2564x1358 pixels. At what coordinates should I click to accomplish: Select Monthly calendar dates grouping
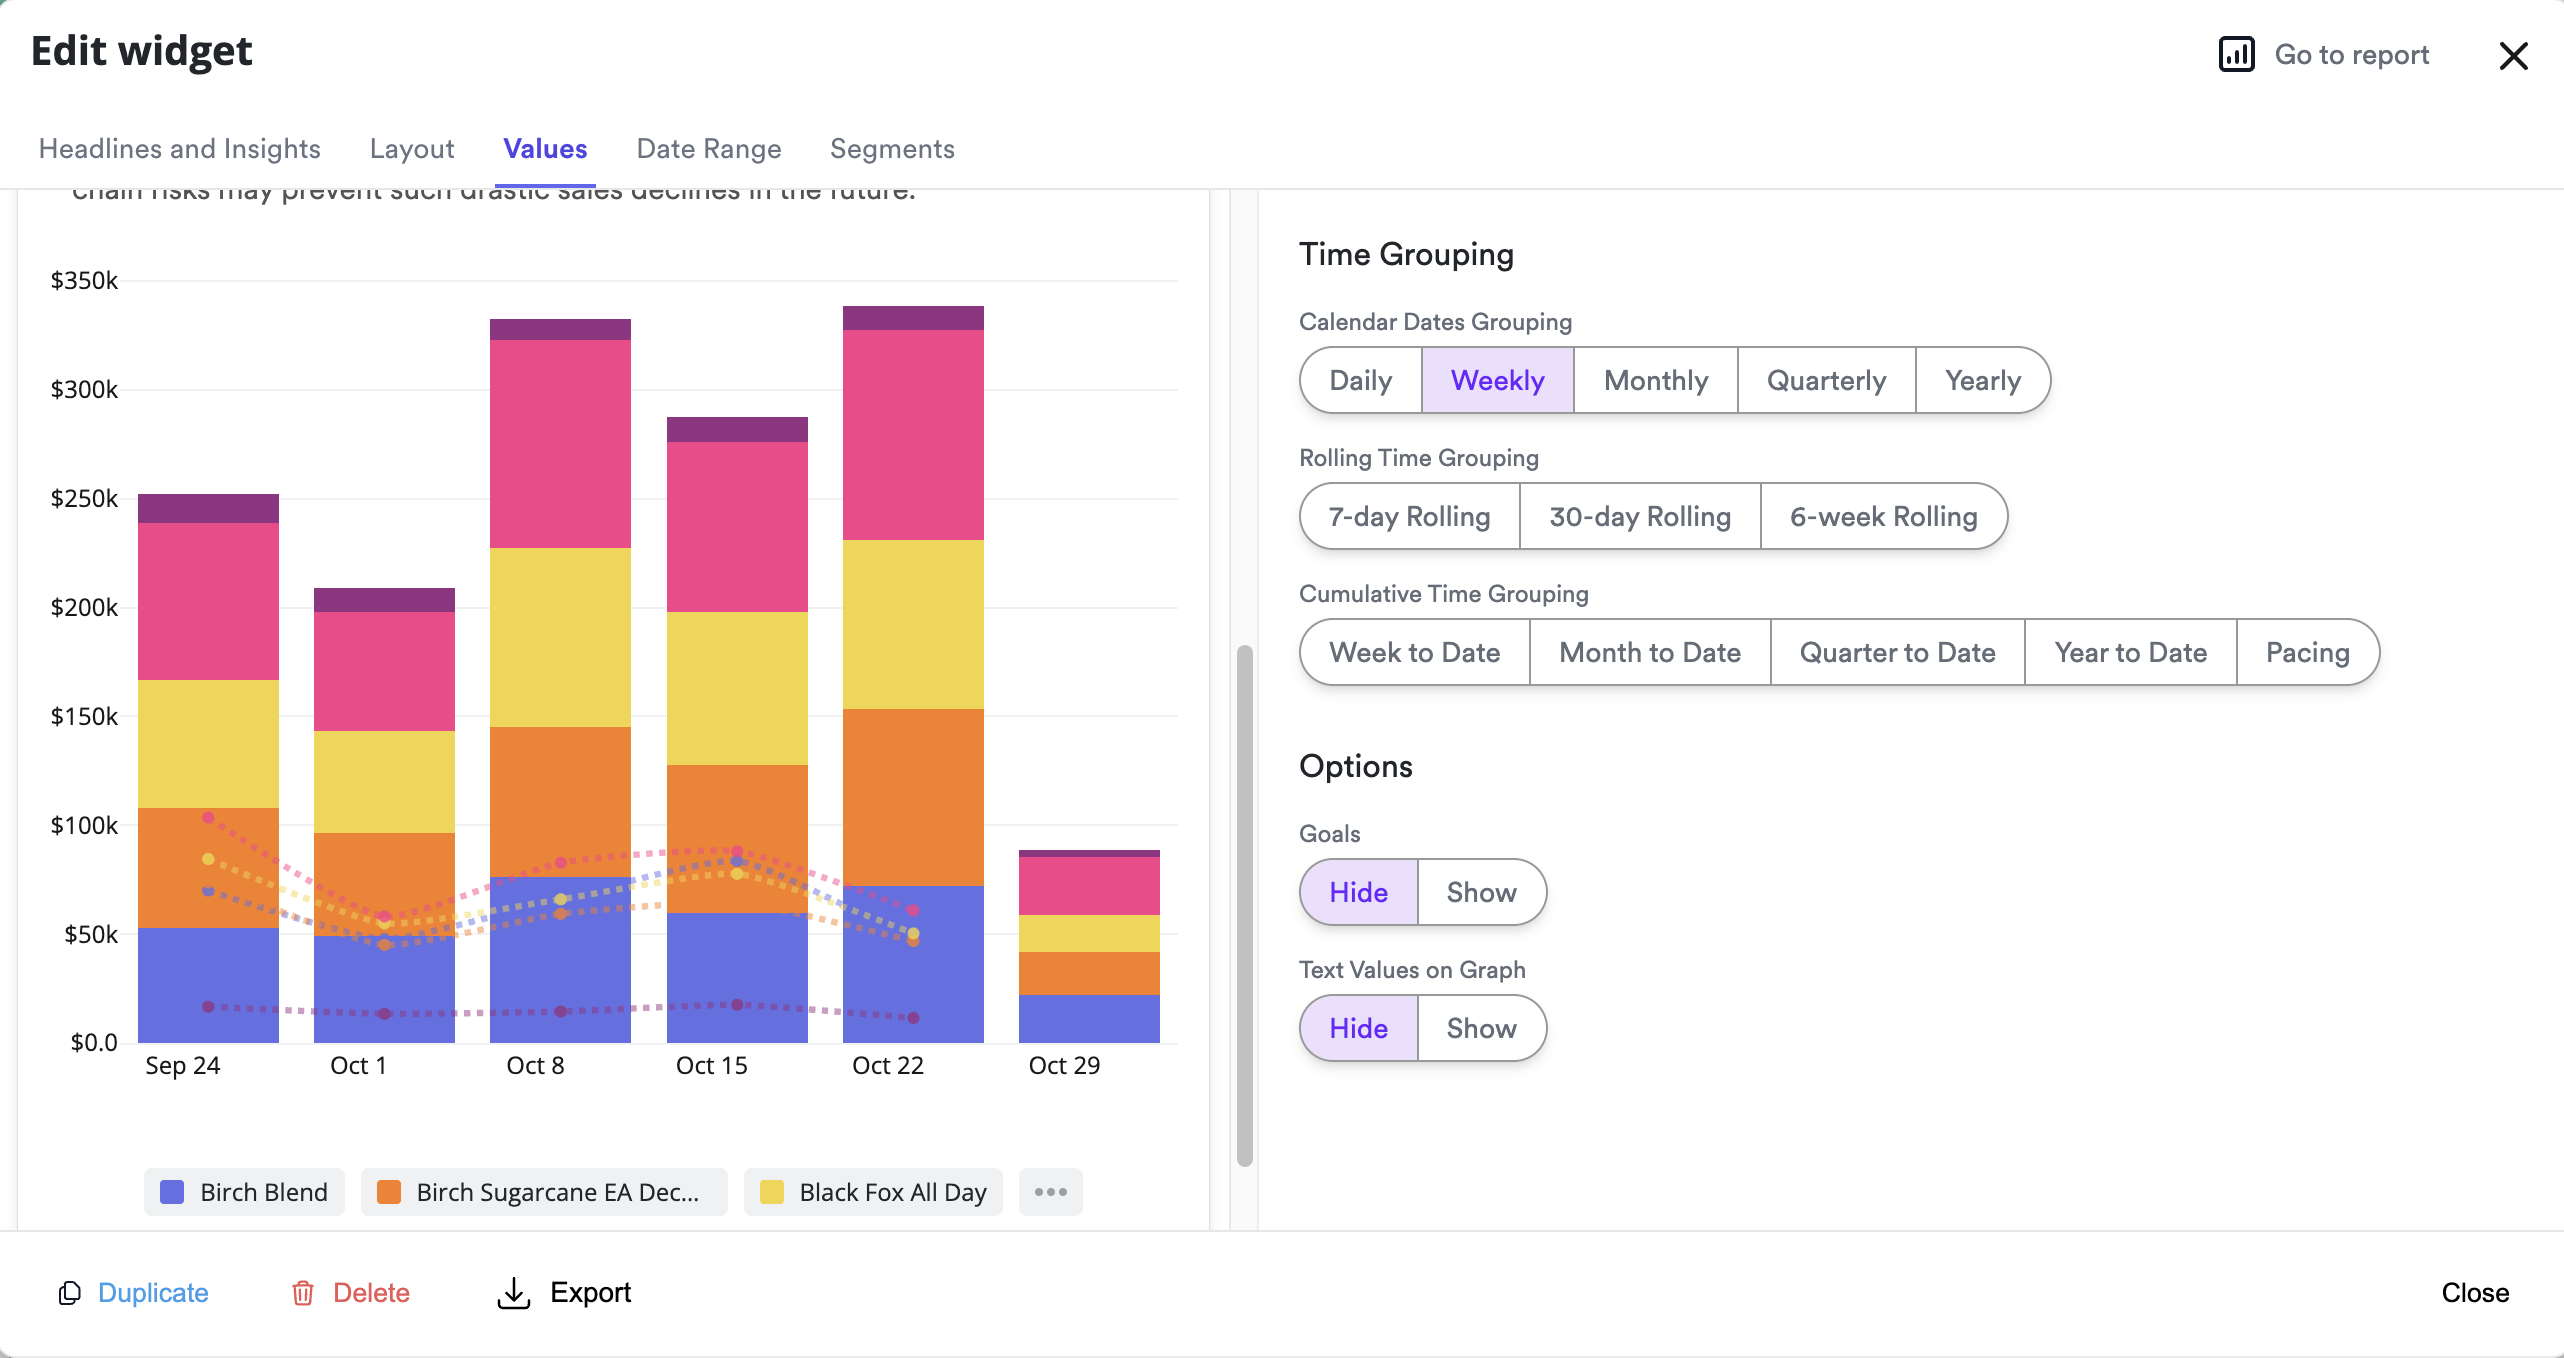(x=1655, y=380)
